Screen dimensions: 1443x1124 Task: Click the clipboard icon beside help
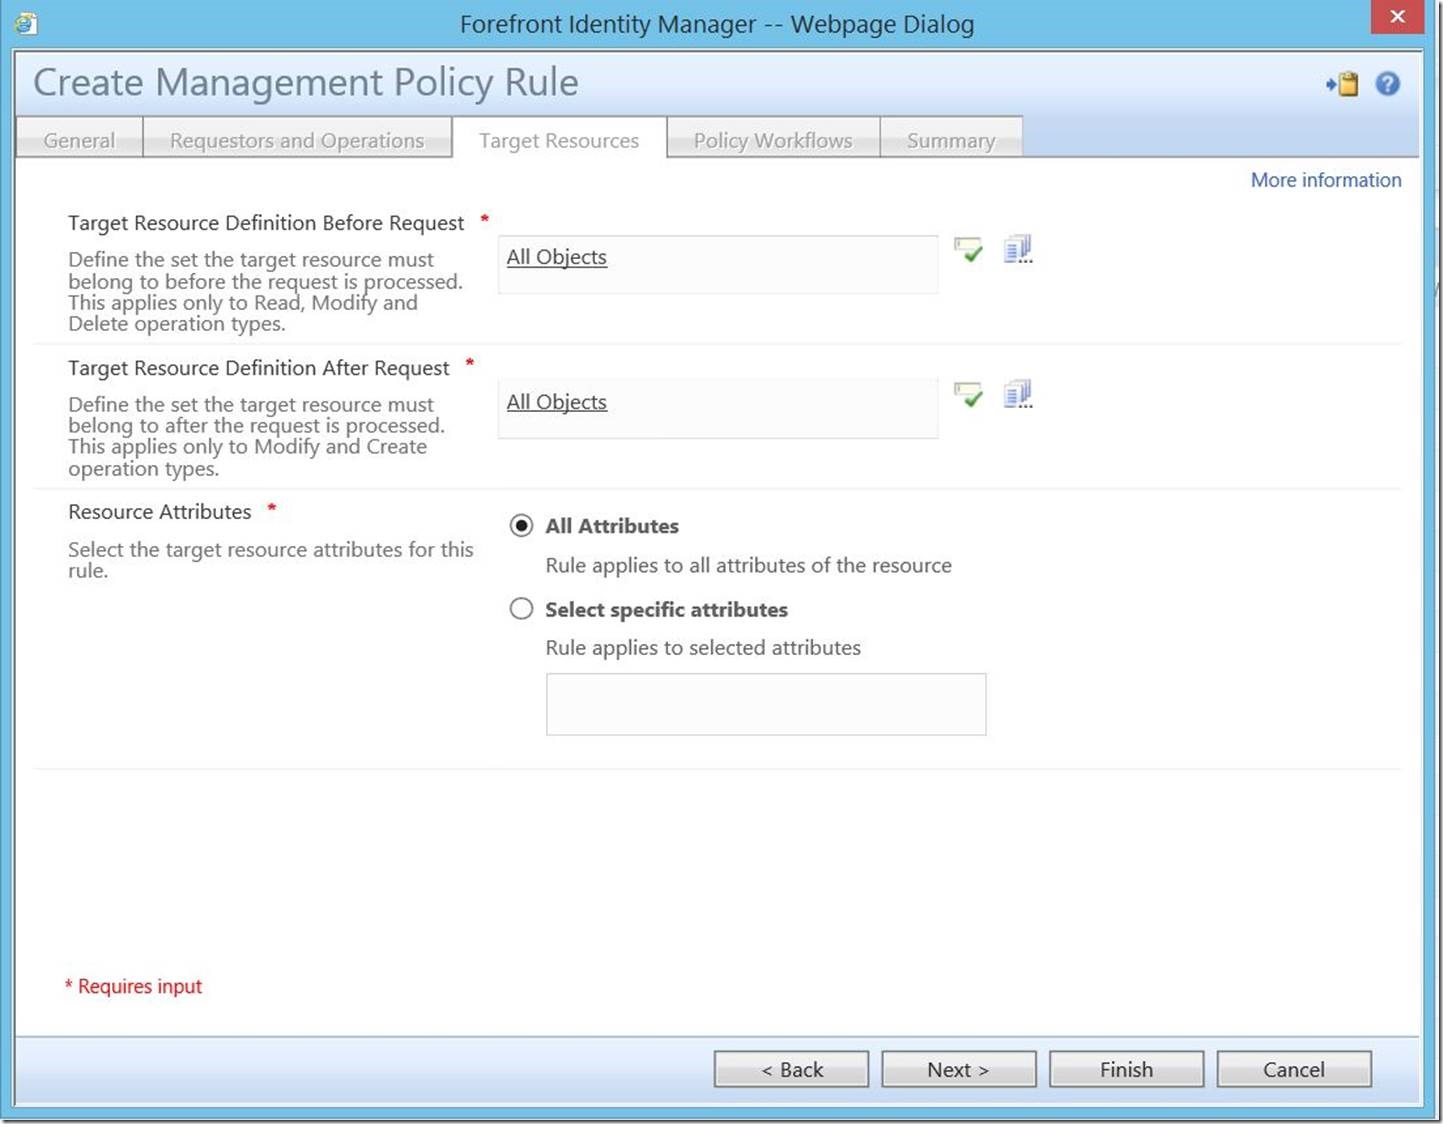(1342, 84)
